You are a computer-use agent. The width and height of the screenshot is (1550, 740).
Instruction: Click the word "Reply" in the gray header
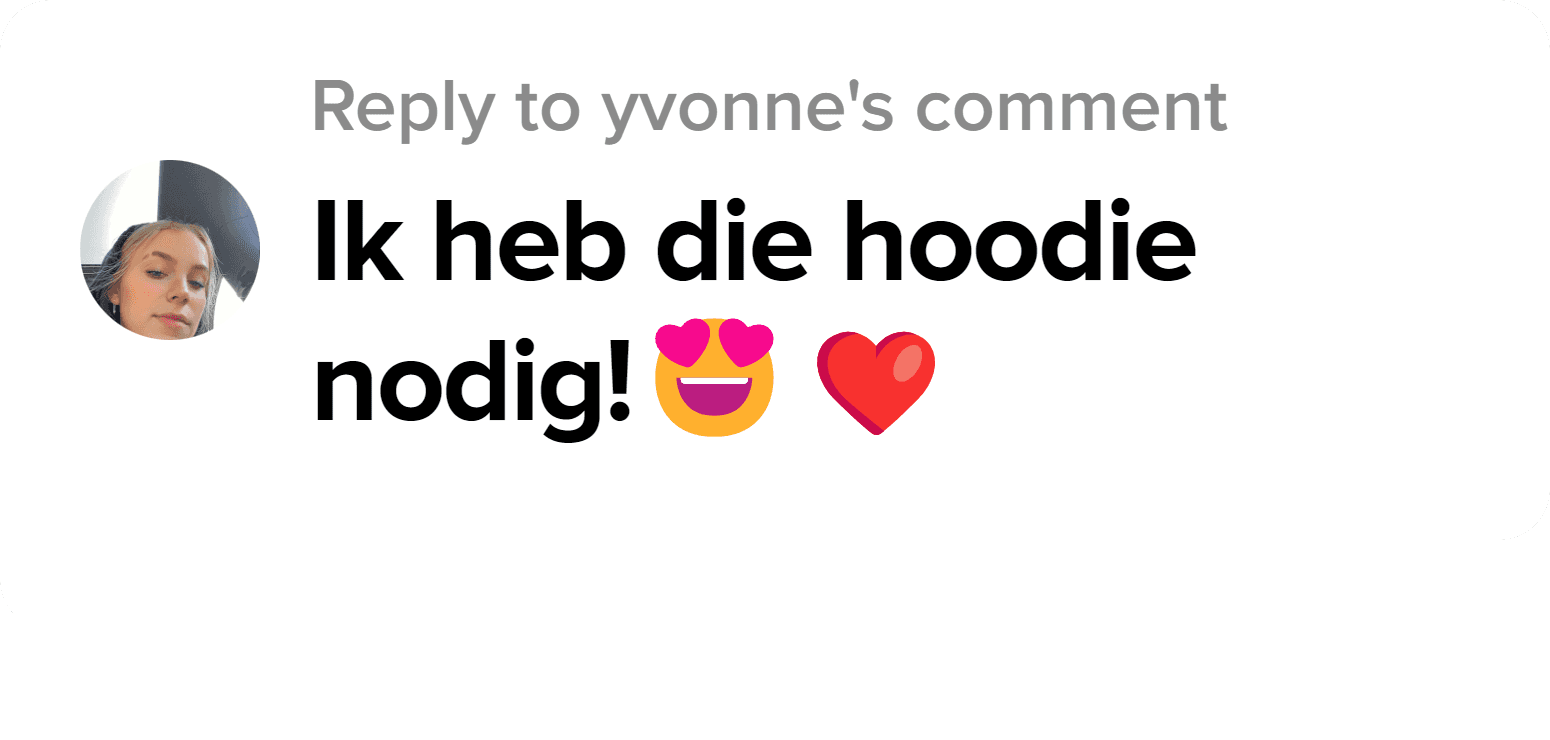(402, 108)
